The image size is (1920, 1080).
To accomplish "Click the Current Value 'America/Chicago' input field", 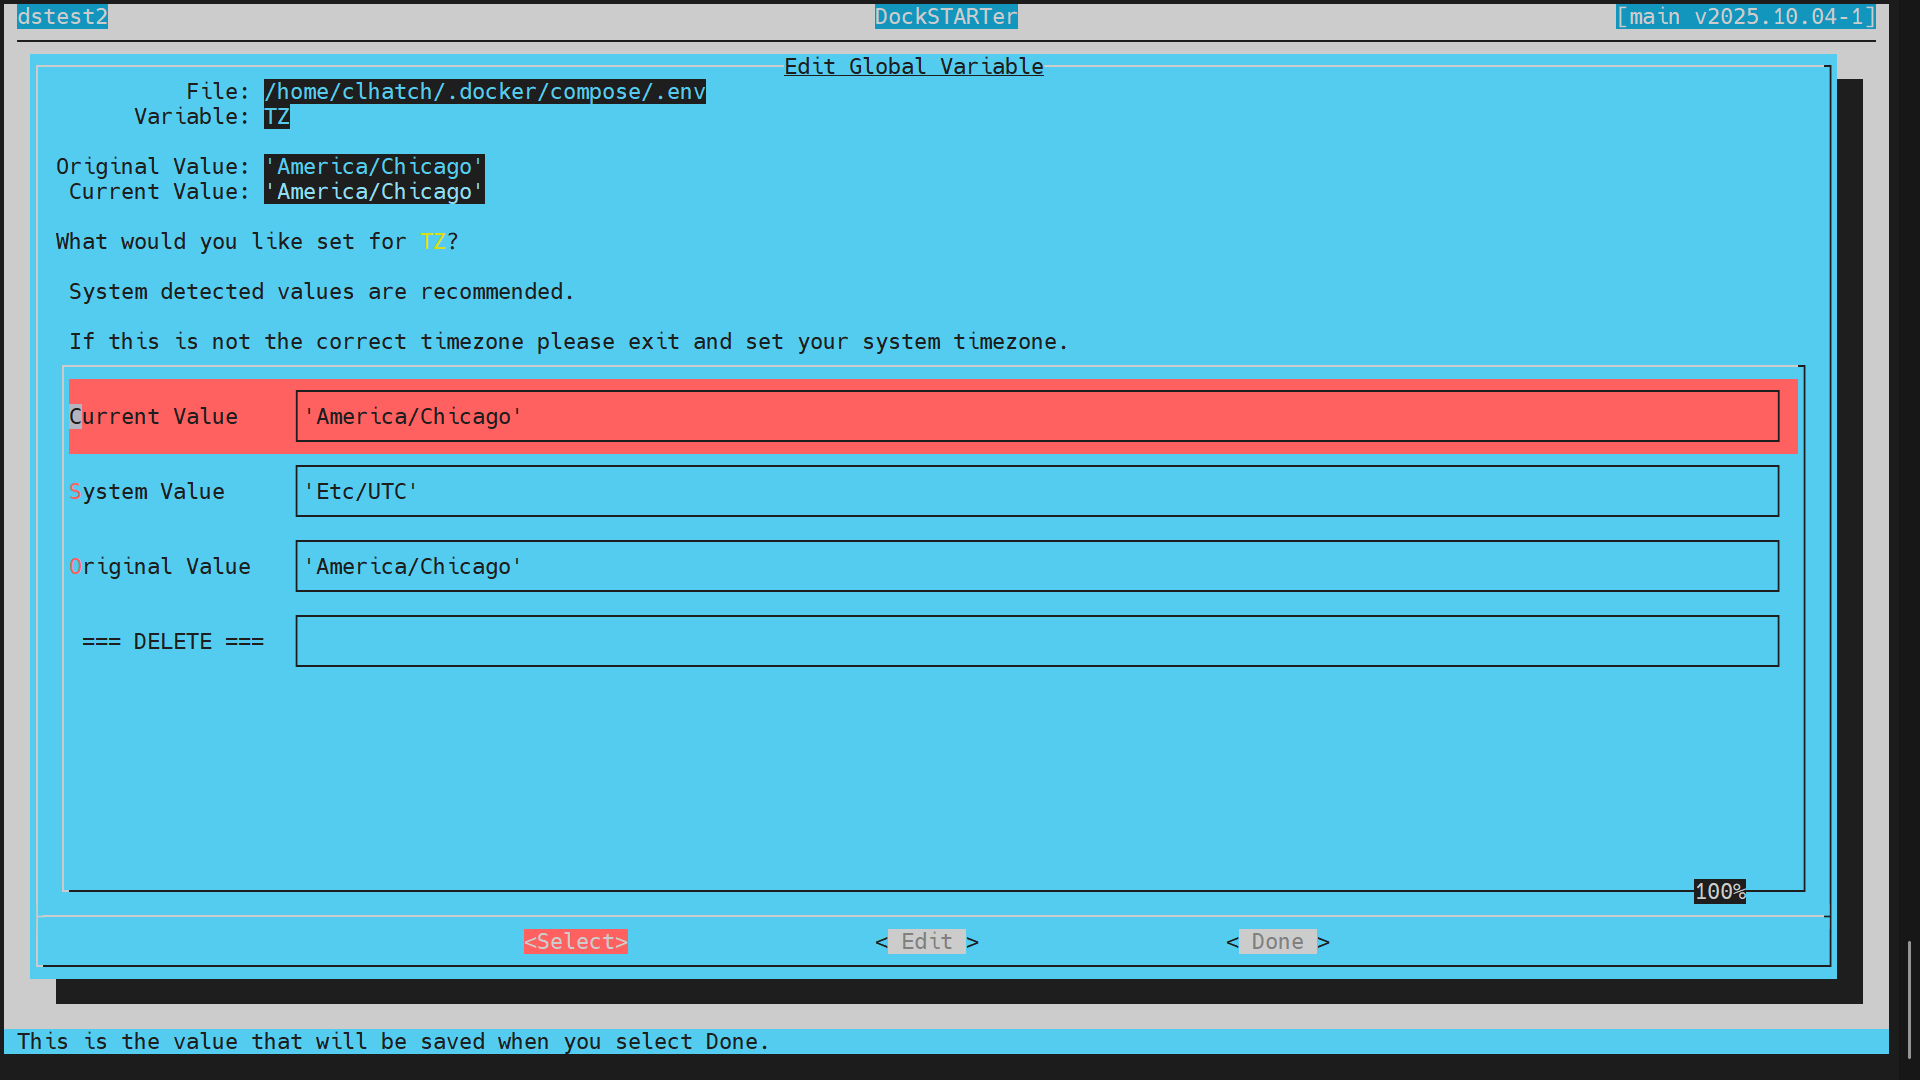I will (x=1036, y=416).
